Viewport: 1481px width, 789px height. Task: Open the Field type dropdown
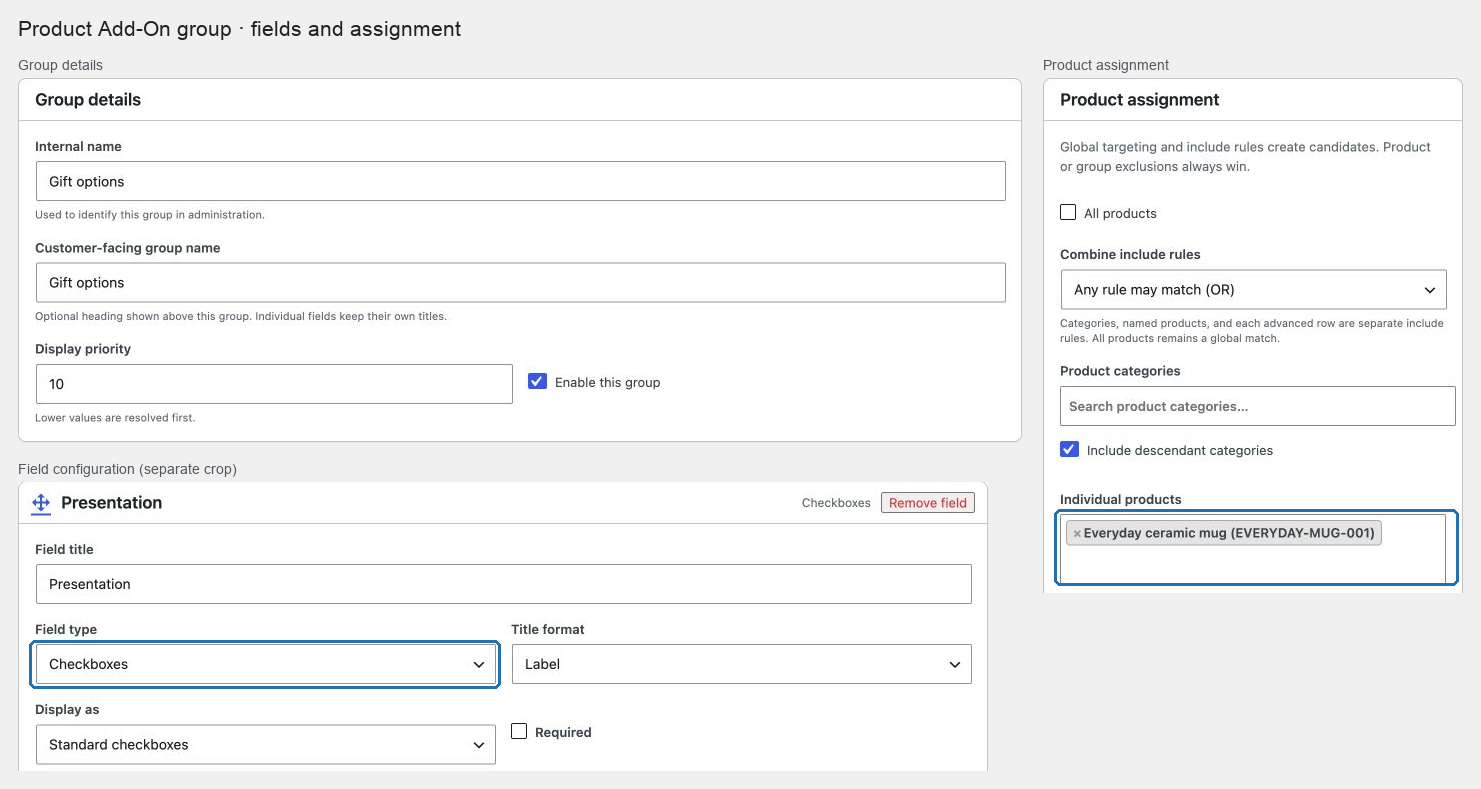click(265, 664)
